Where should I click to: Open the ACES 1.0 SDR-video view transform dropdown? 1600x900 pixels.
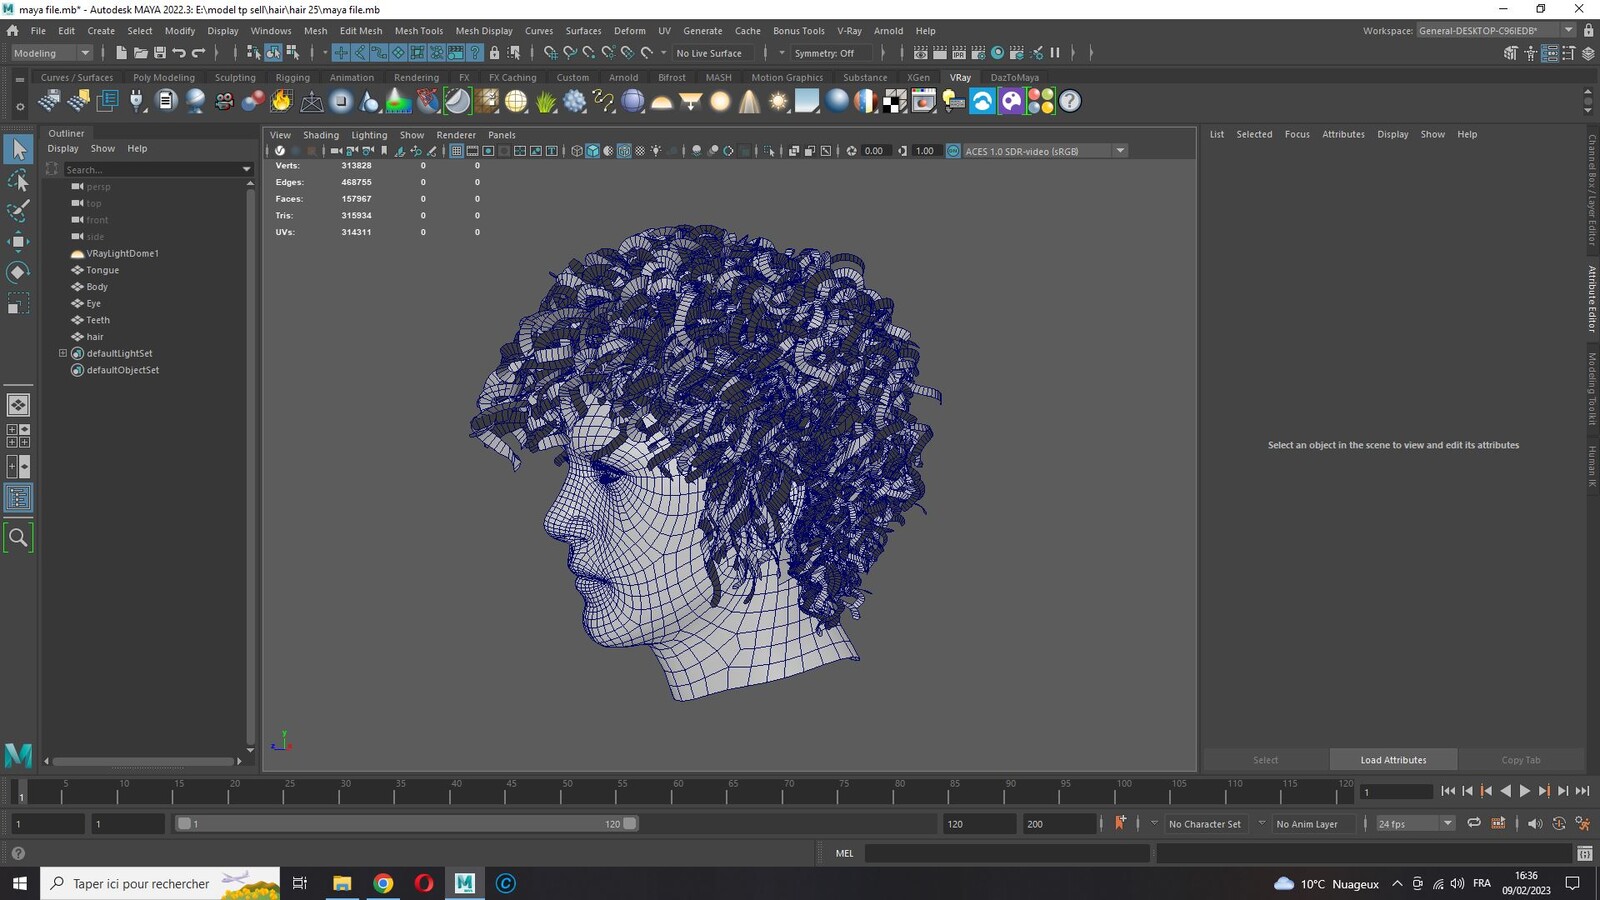point(1045,151)
